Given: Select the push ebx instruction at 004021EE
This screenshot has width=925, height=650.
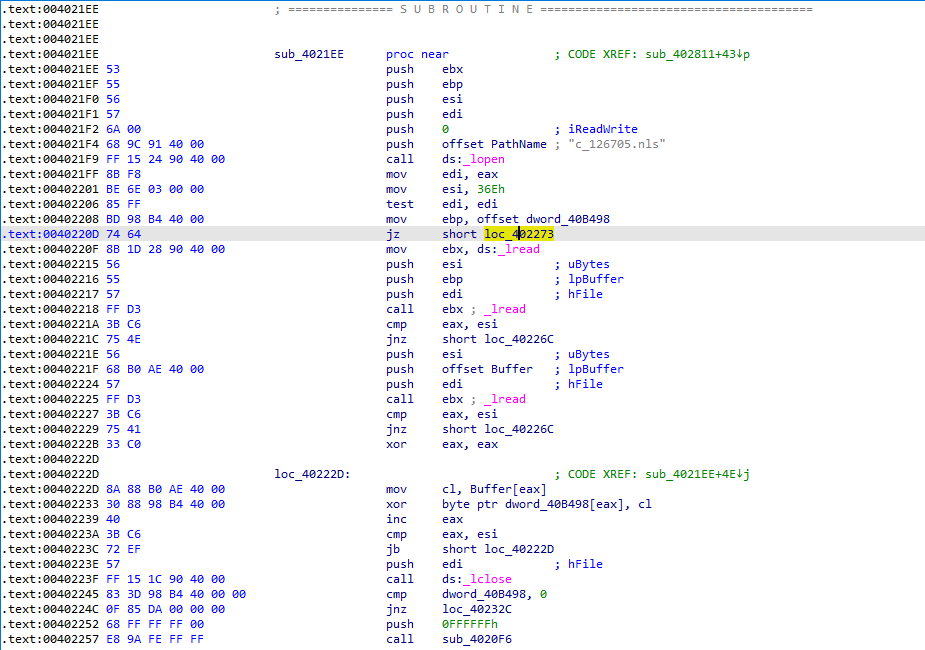Looking at the screenshot, I should (x=424, y=69).
